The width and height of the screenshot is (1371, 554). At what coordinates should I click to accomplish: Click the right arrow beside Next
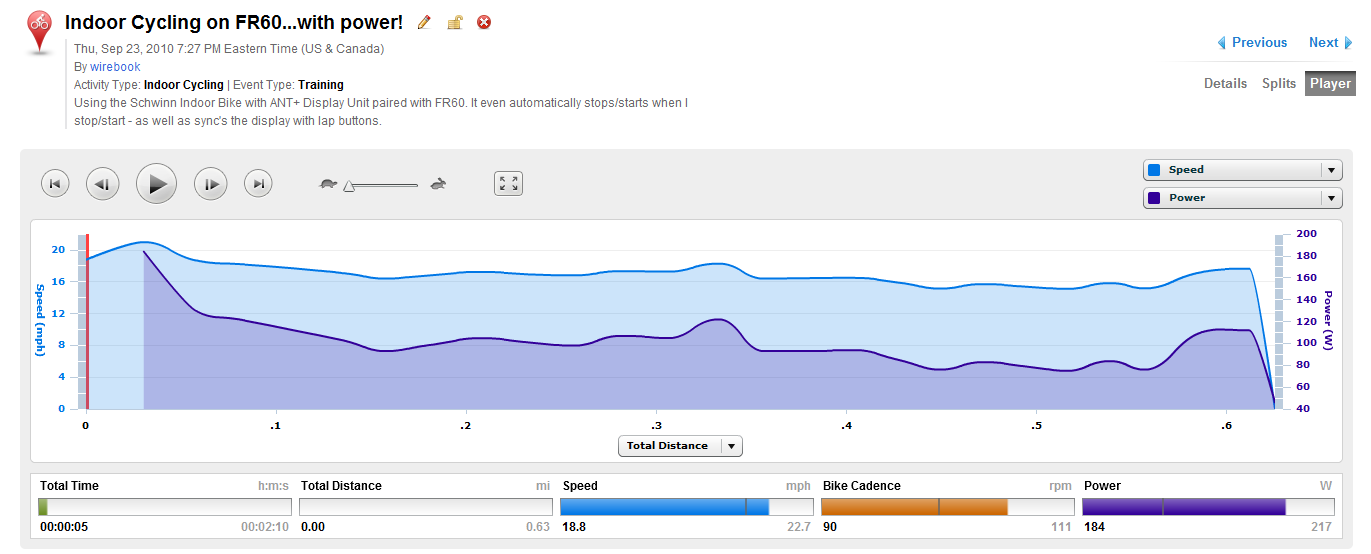(x=1348, y=43)
